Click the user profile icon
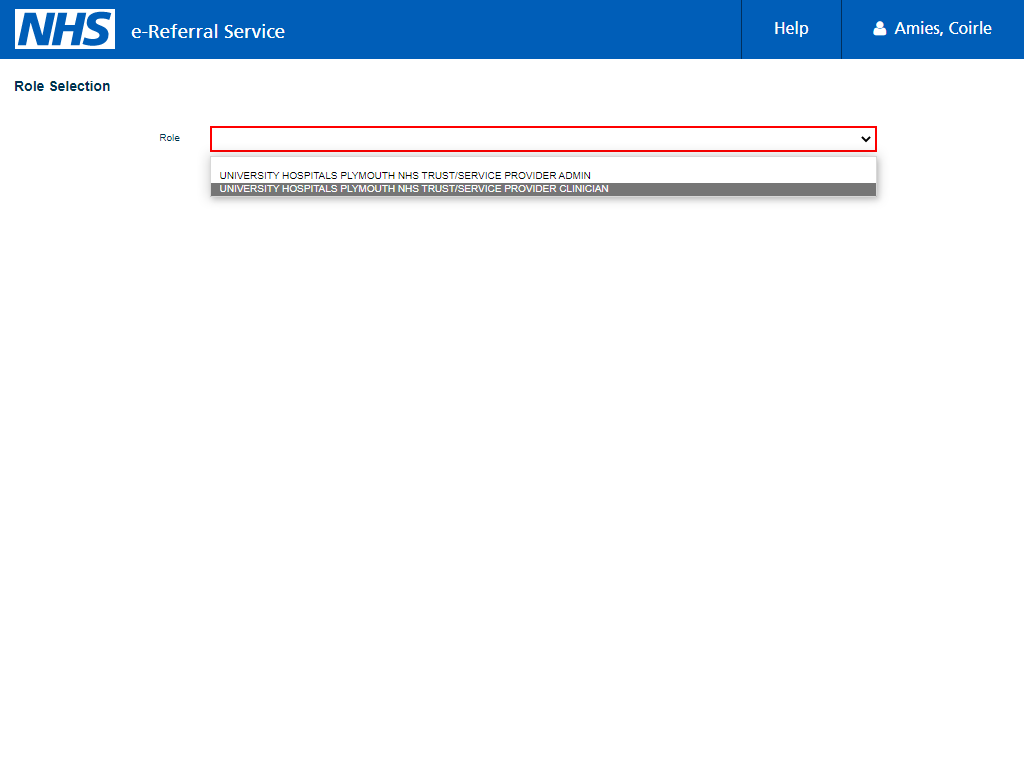The width and height of the screenshot is (1024, 768). tap(880, 29)
